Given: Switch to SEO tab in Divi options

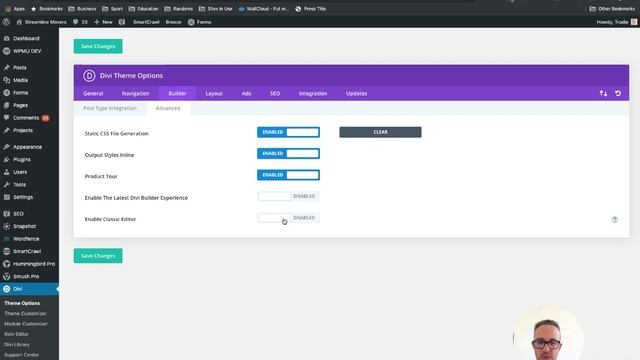Looking at the screenshot, I should [275, 93].
